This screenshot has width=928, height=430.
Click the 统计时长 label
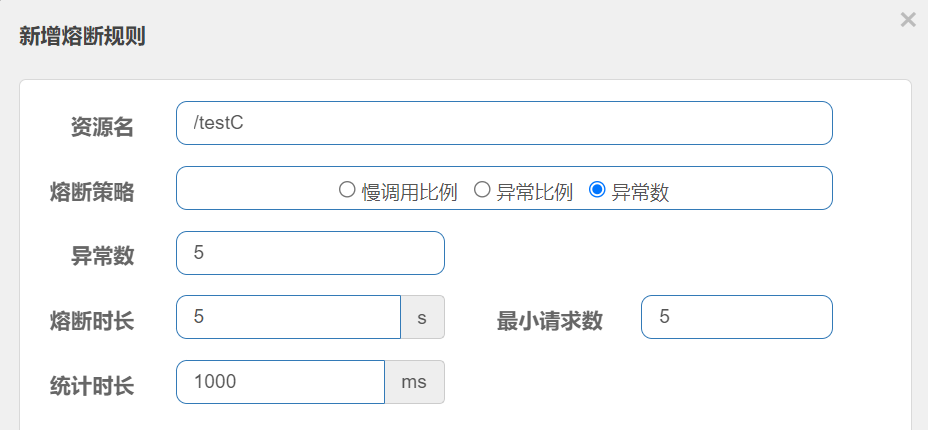pyautogui.click(x=92, y=386)
